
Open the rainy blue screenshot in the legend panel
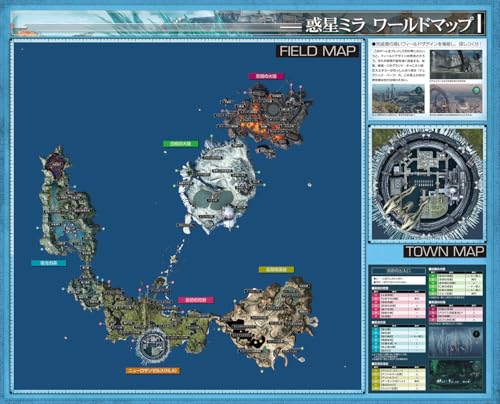(456, 341)
